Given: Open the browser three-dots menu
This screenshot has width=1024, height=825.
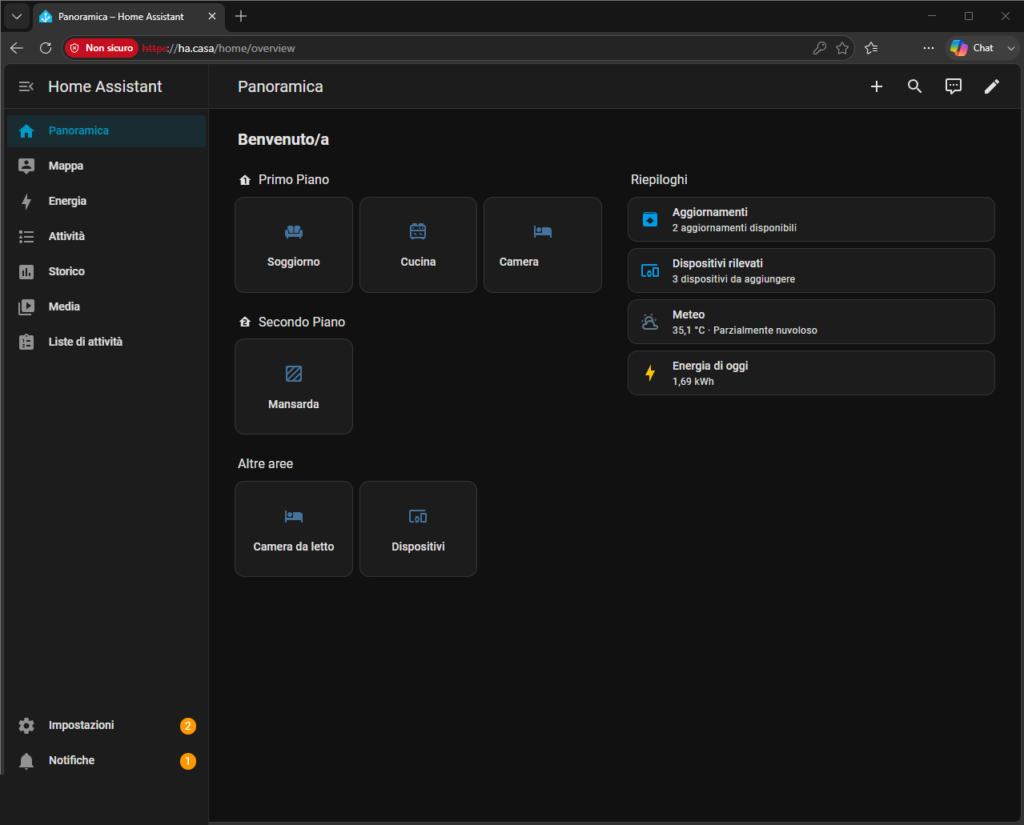Looking at the screenshot, I should pos(928,48).
